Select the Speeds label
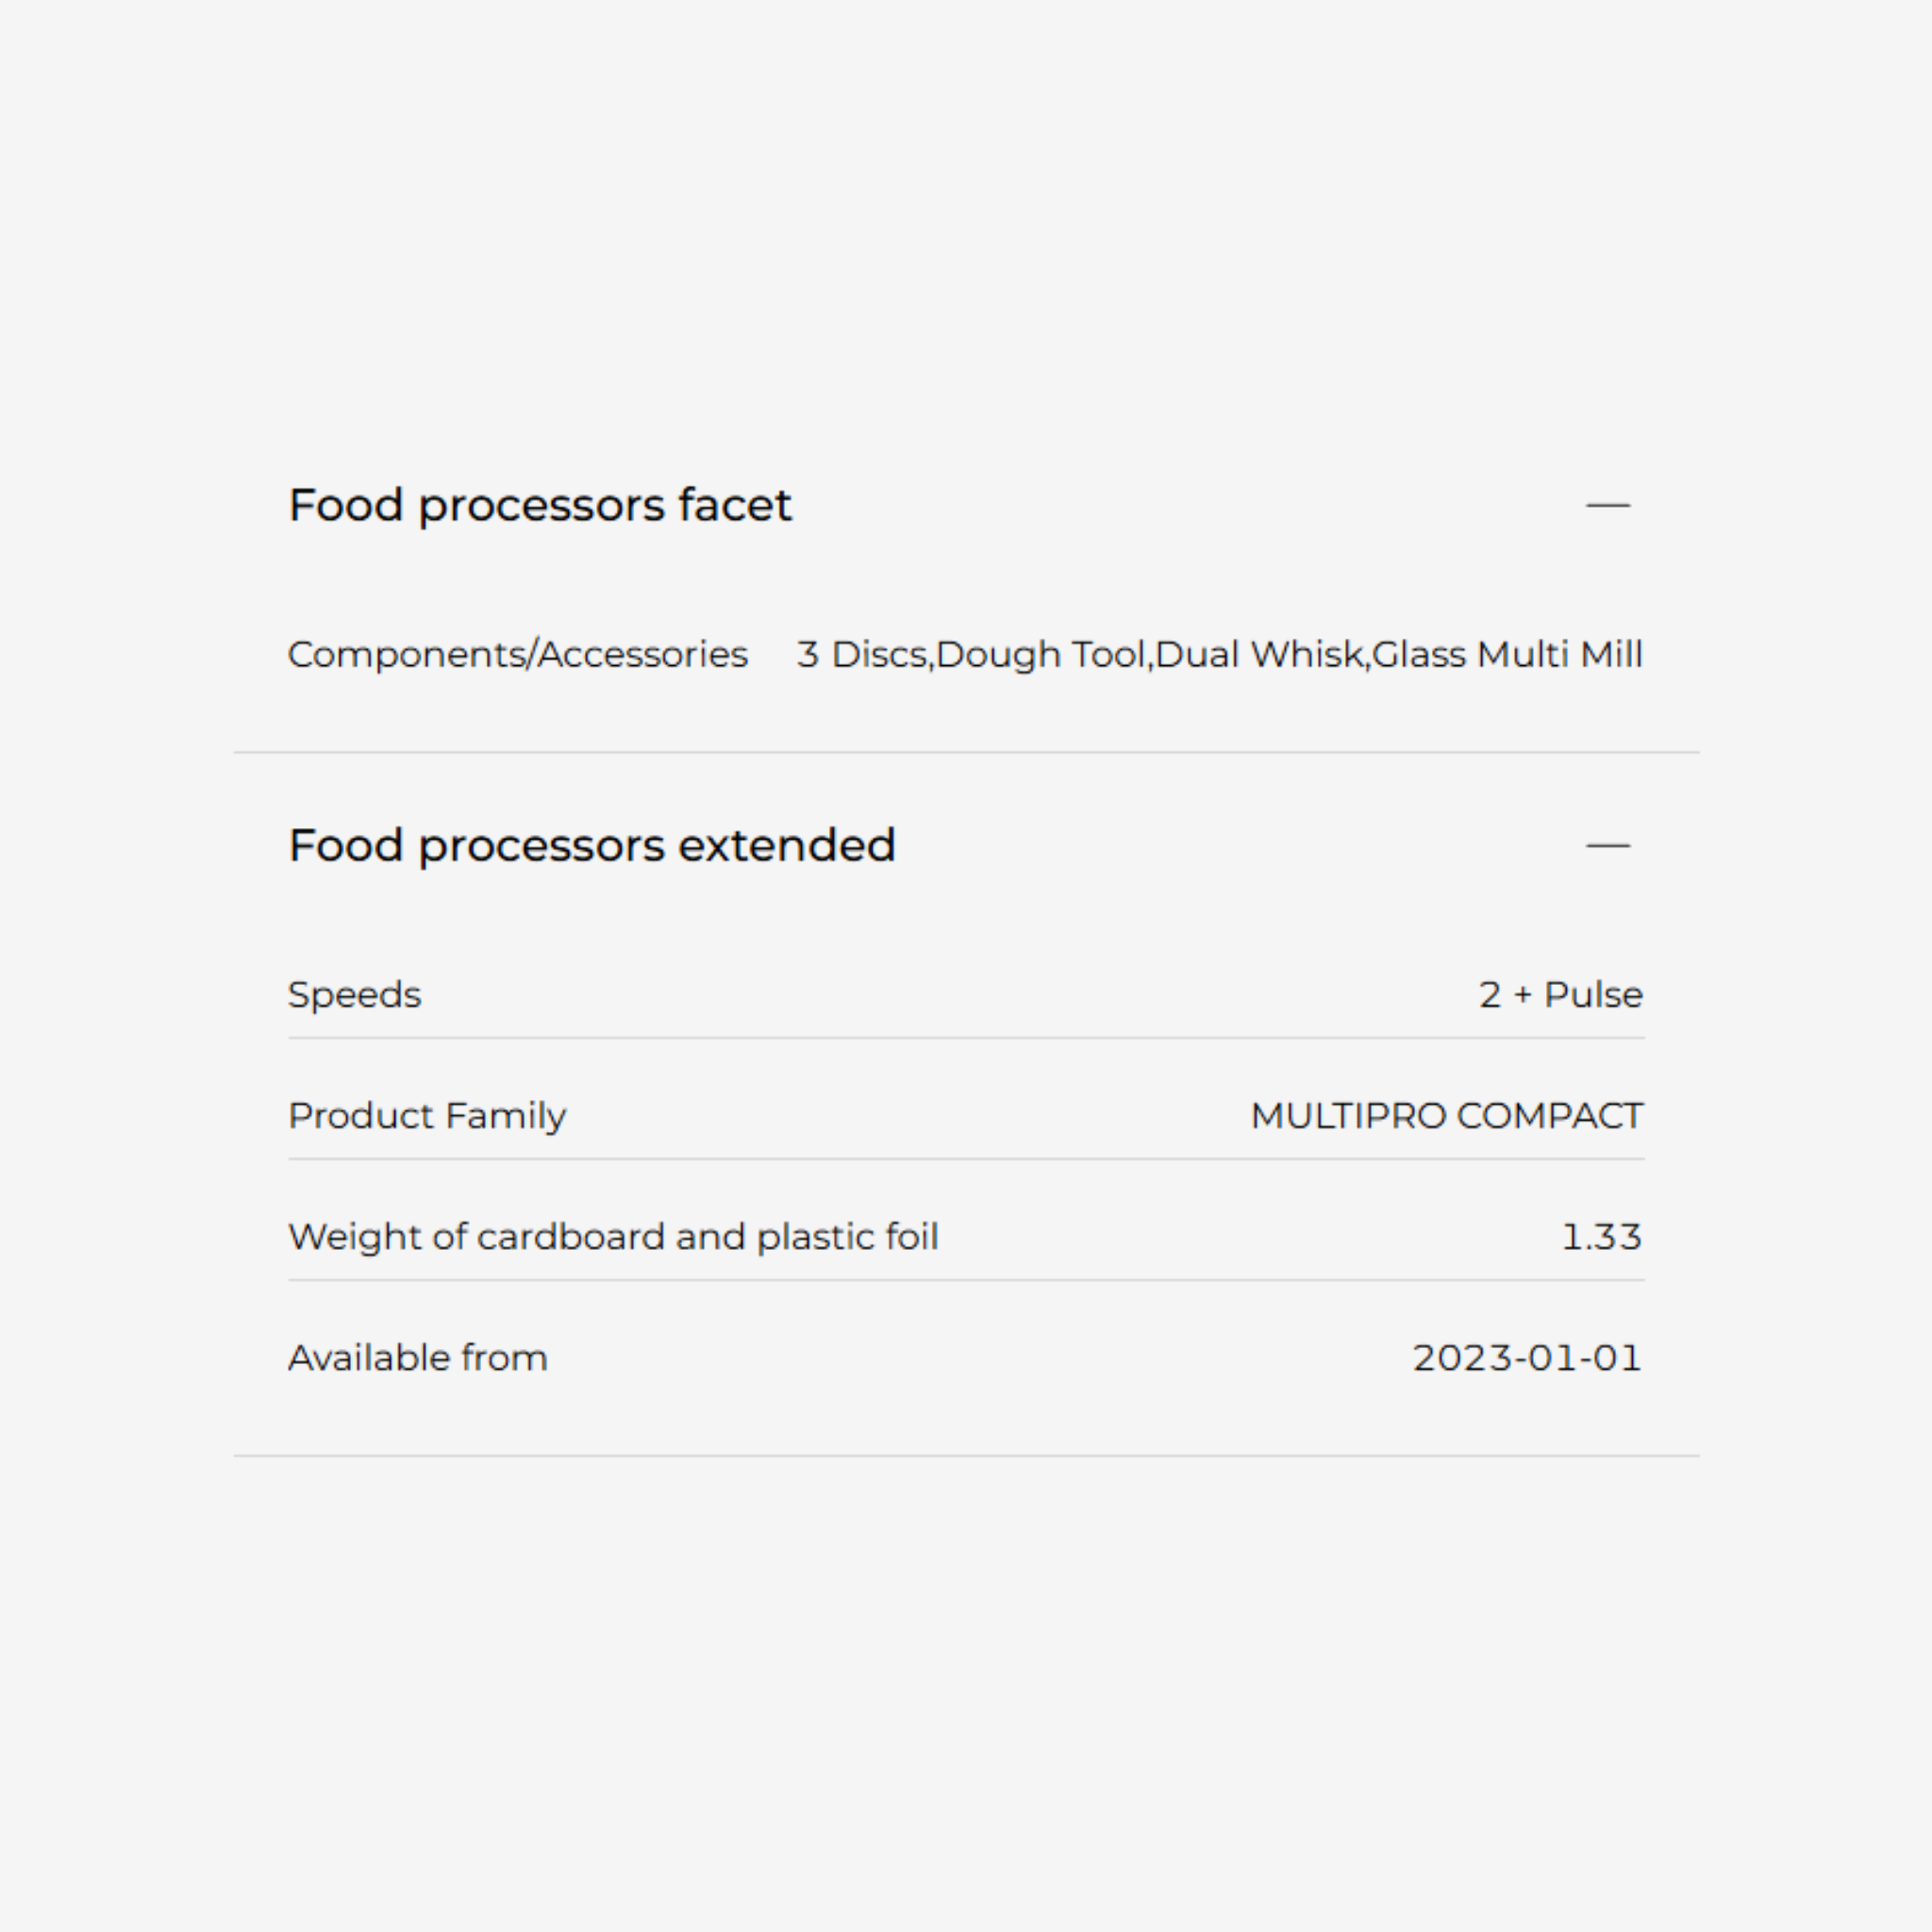Viewport: 1932px width, 1932px height. pos(354,995)
